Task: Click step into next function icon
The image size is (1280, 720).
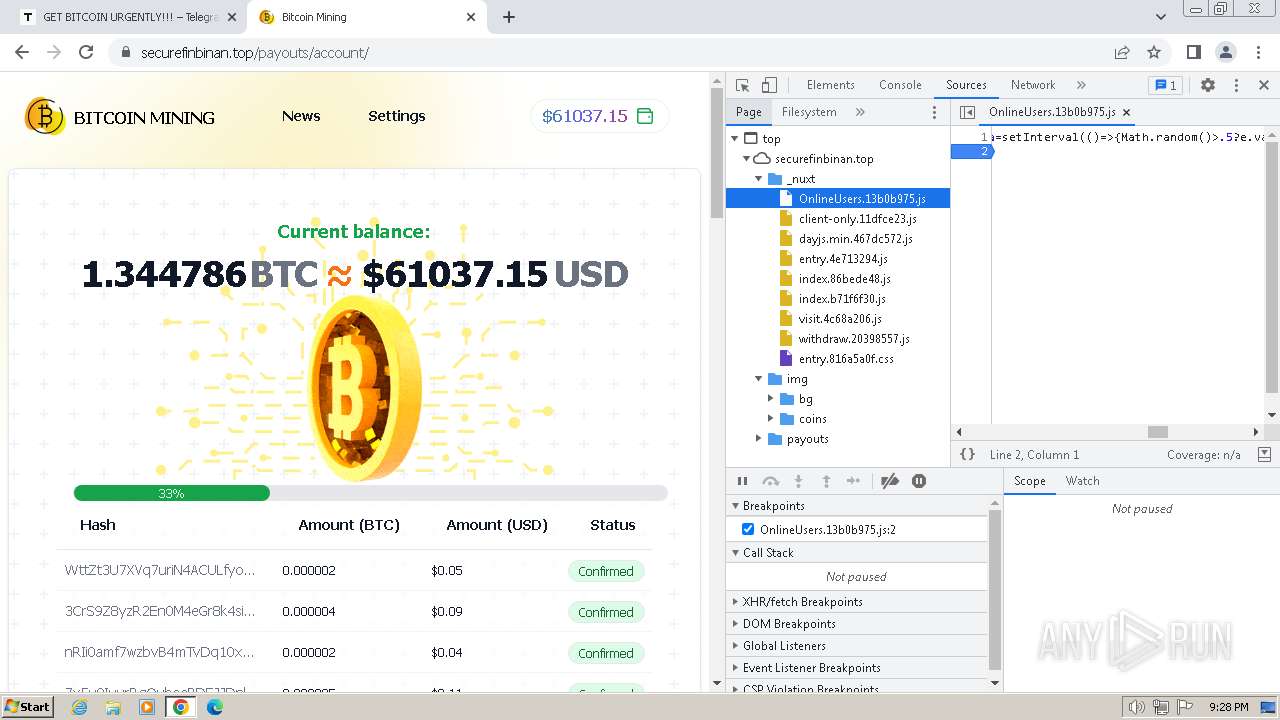Action: coord(798,481)
